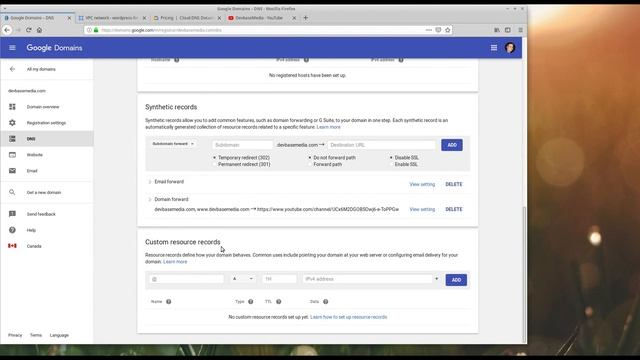Screen dimensions: 640x360
Task: Click the Get a new domain search icon
Action: click(x=12, y=192)
